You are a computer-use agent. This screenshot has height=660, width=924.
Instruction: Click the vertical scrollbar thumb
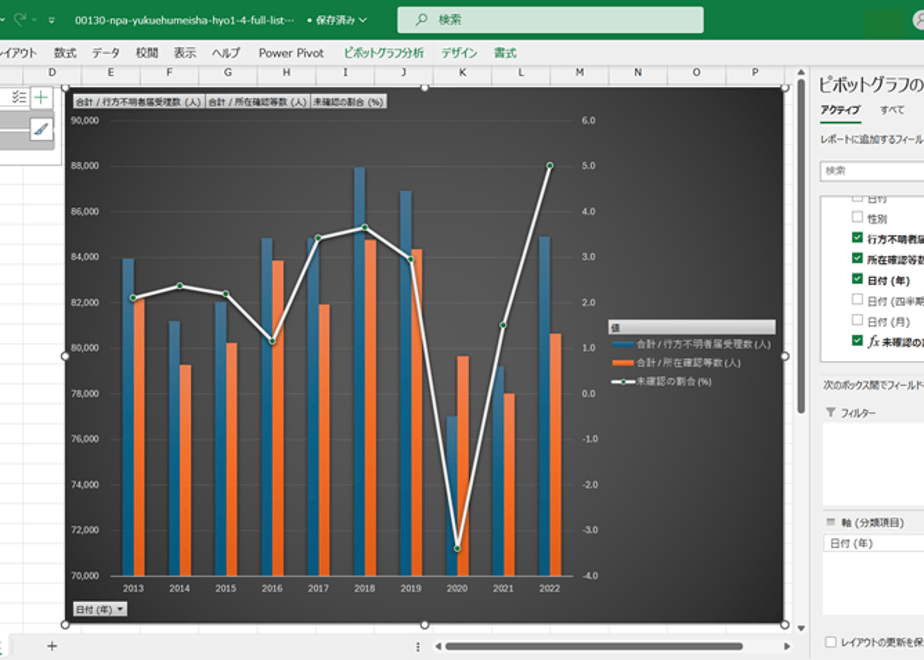[801, 246]
